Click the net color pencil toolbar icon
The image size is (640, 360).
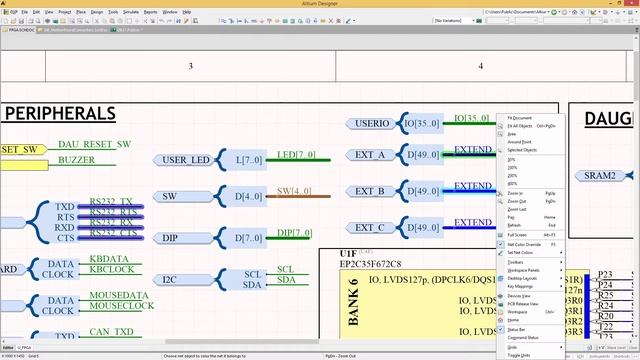click(x=348, y=21)
